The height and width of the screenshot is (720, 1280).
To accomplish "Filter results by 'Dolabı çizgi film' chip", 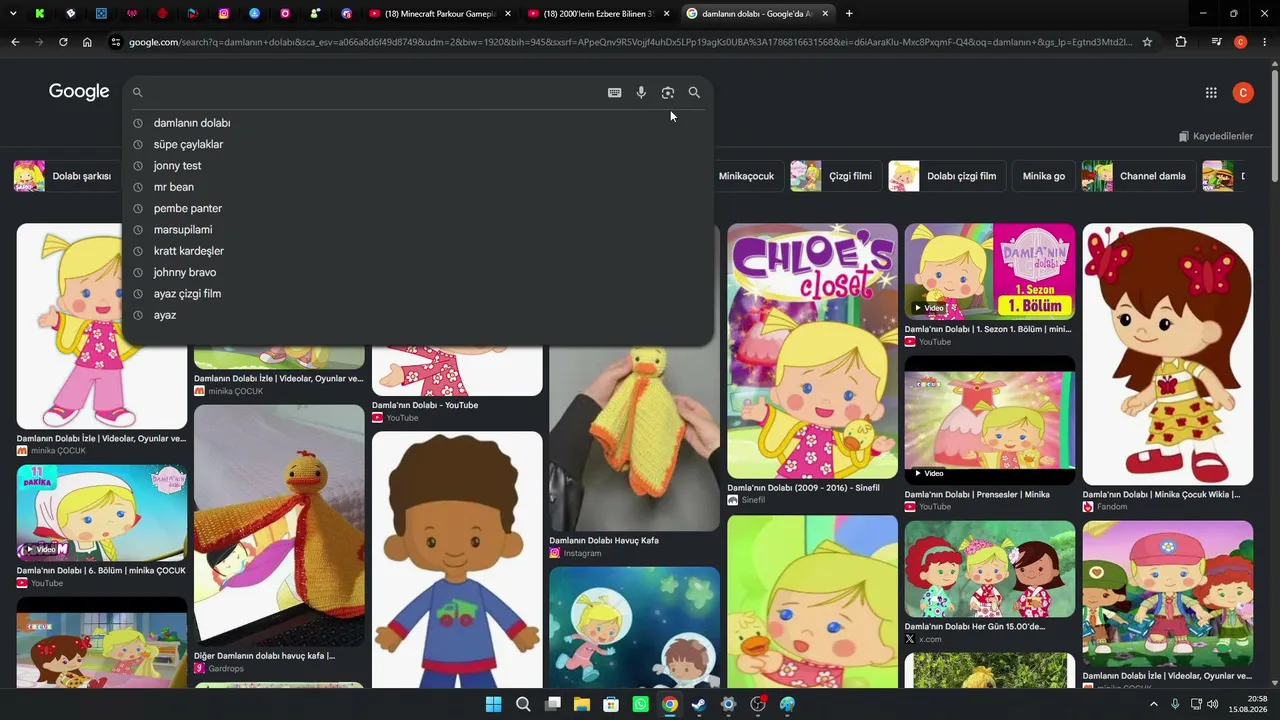I will point(946,176).
